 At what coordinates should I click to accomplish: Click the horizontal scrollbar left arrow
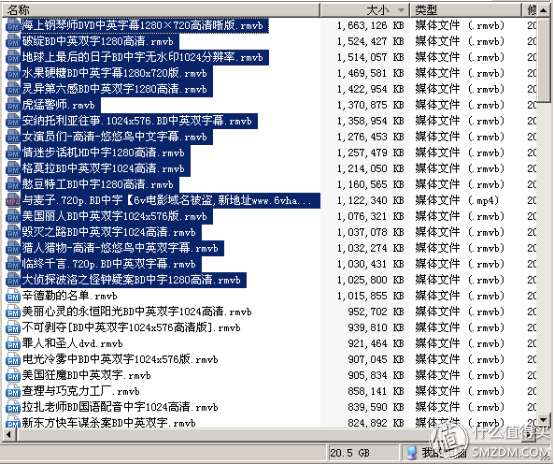pos(9,434)
